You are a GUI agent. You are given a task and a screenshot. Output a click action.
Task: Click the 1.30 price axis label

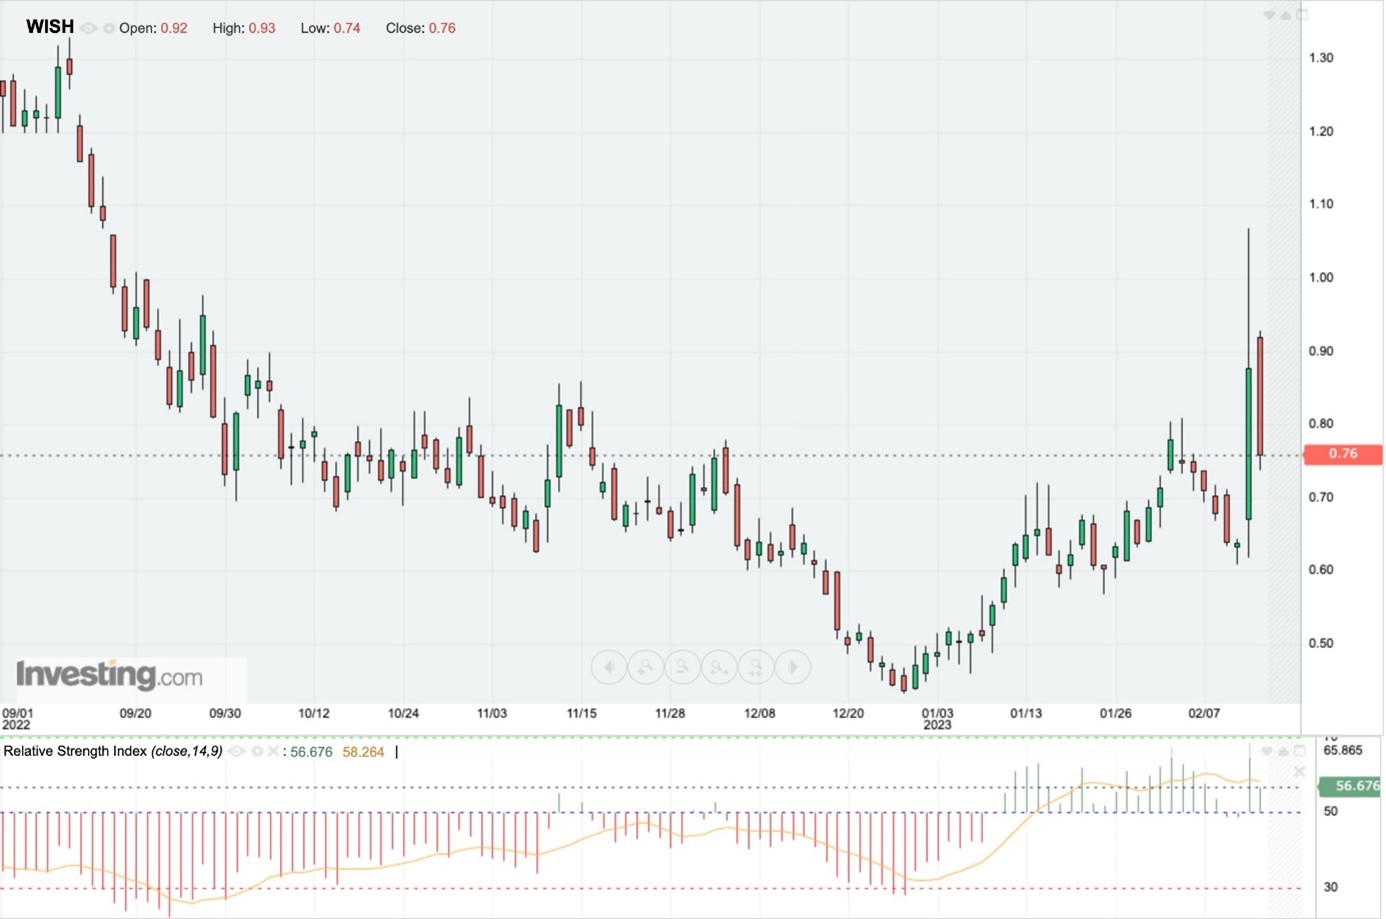(x=1321, y=58)
